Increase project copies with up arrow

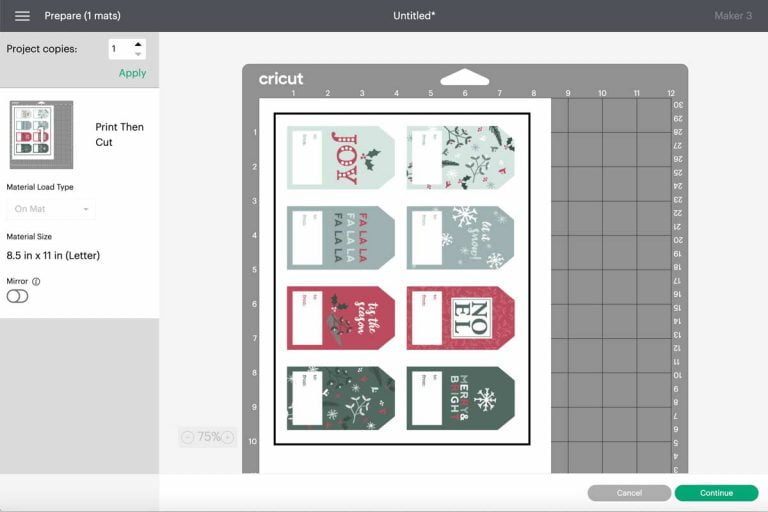(138, 44)
